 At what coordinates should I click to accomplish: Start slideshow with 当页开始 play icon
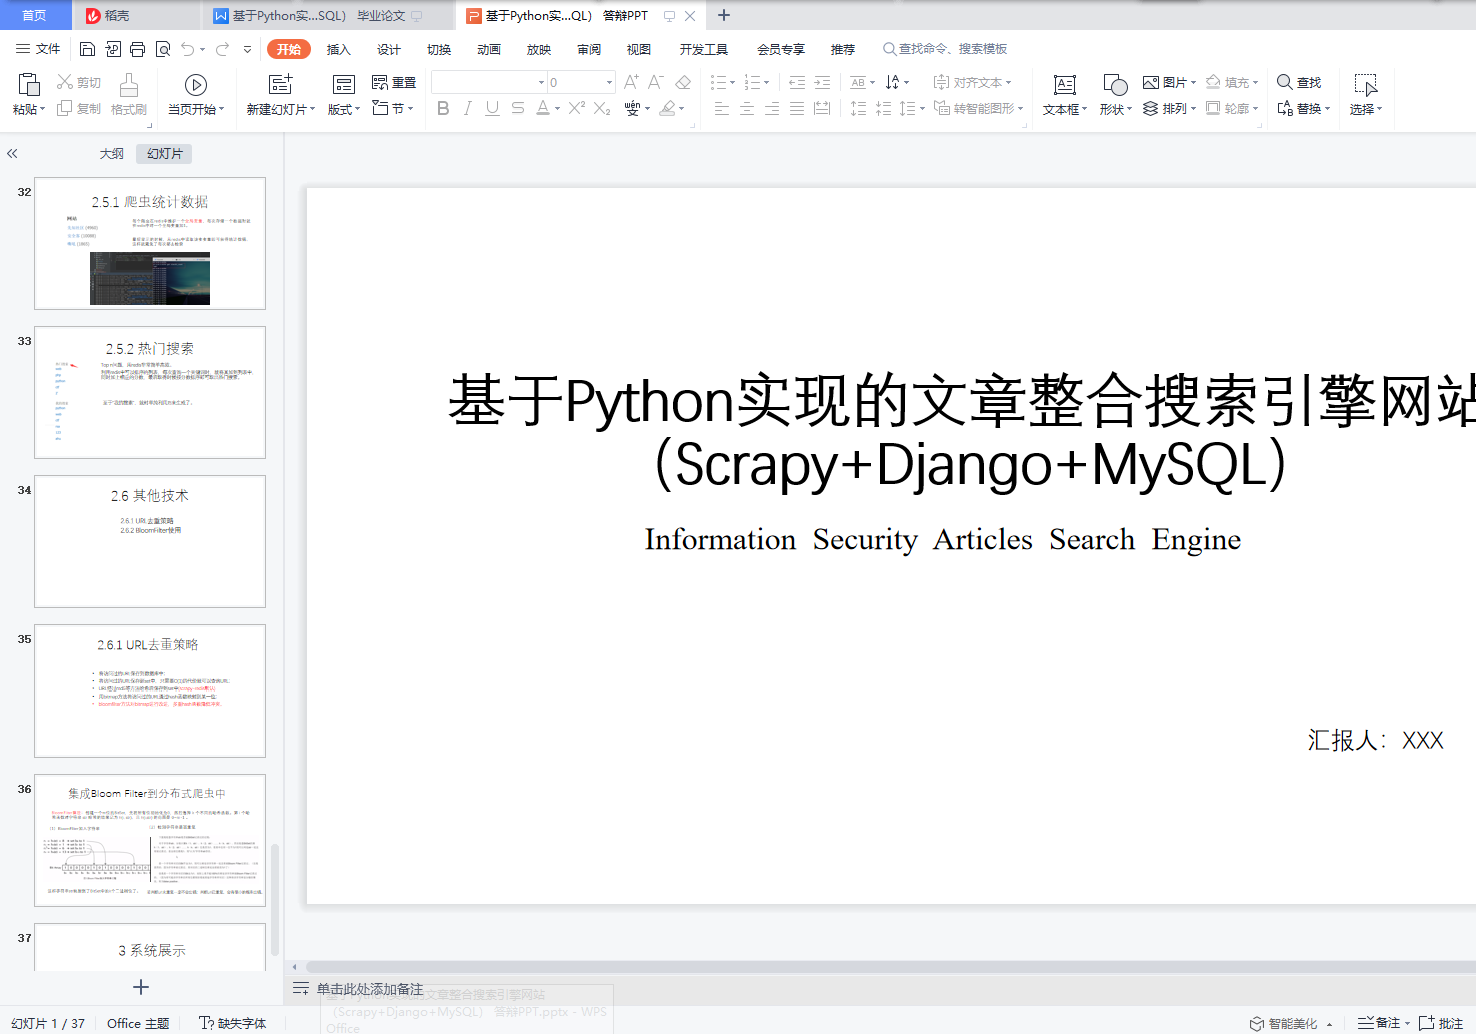[196, 85]
